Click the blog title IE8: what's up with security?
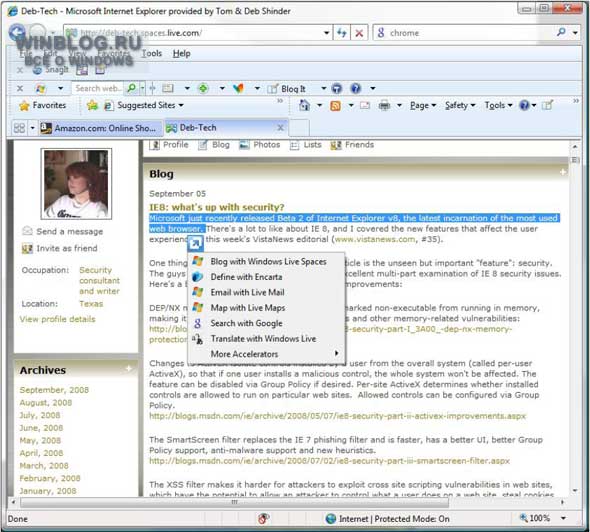590x532 pixels. tap(217, 207)
